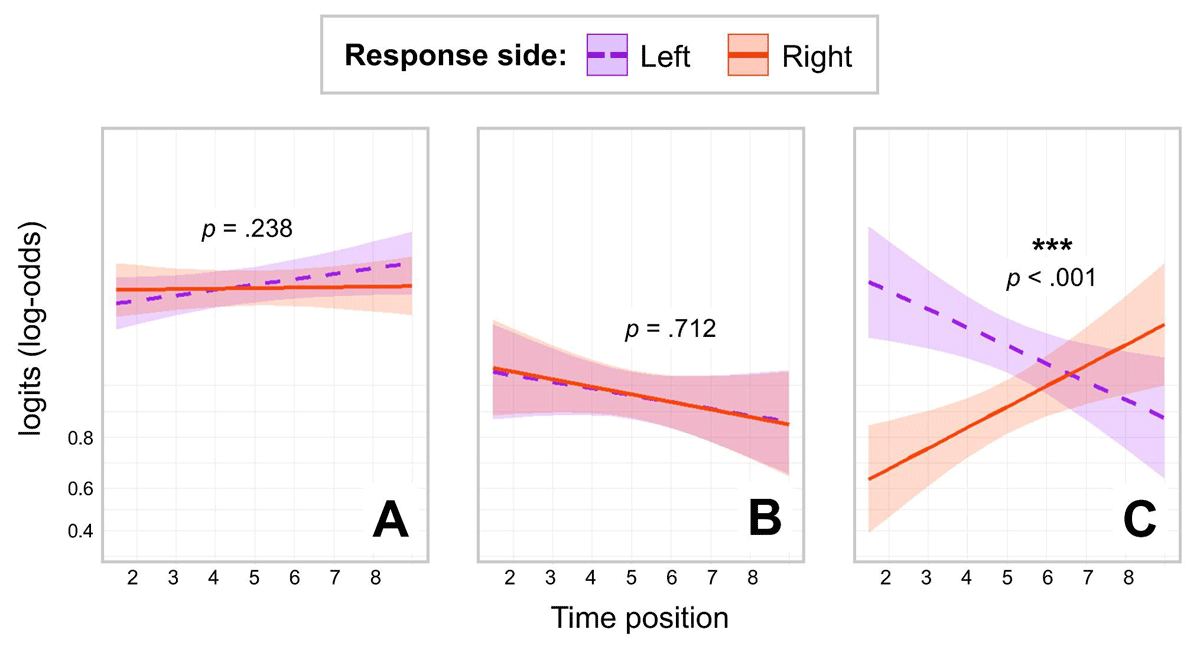Click the bold panel letter B
Image resolution: width=1200 pixels, height=652 pixels.
pyautogui.click(x=765, y=521)
